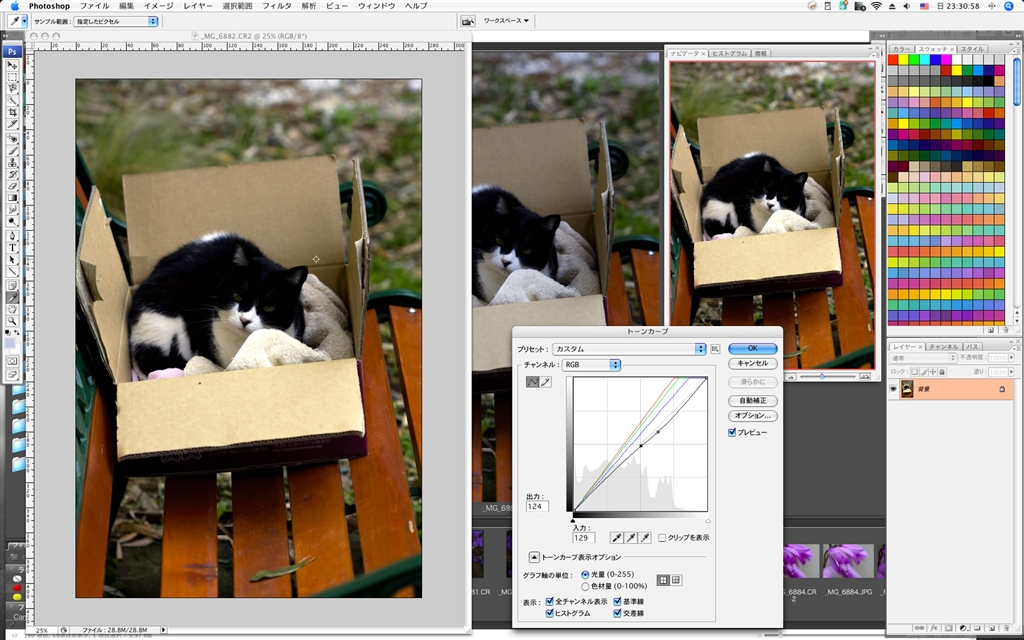The height and width of the screenshot is (640, 1024).
Task: Choose the point-edit curve mode icon
Action: pos(532,382)
